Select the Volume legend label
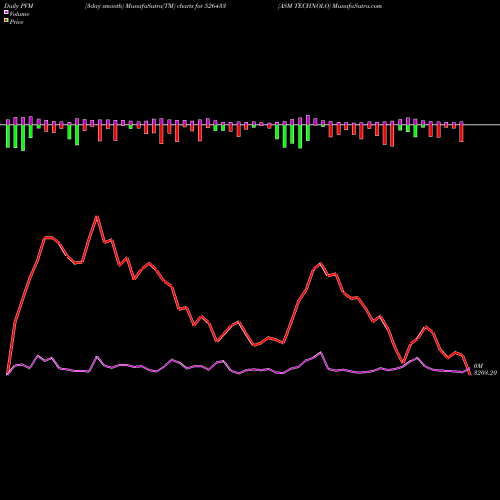The width and height of the screenshot is (500, 500). 19,14
